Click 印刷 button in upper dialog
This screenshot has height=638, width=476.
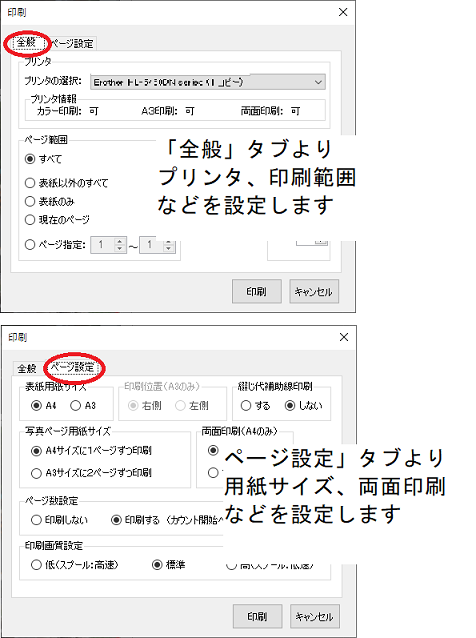pos(257,291)
